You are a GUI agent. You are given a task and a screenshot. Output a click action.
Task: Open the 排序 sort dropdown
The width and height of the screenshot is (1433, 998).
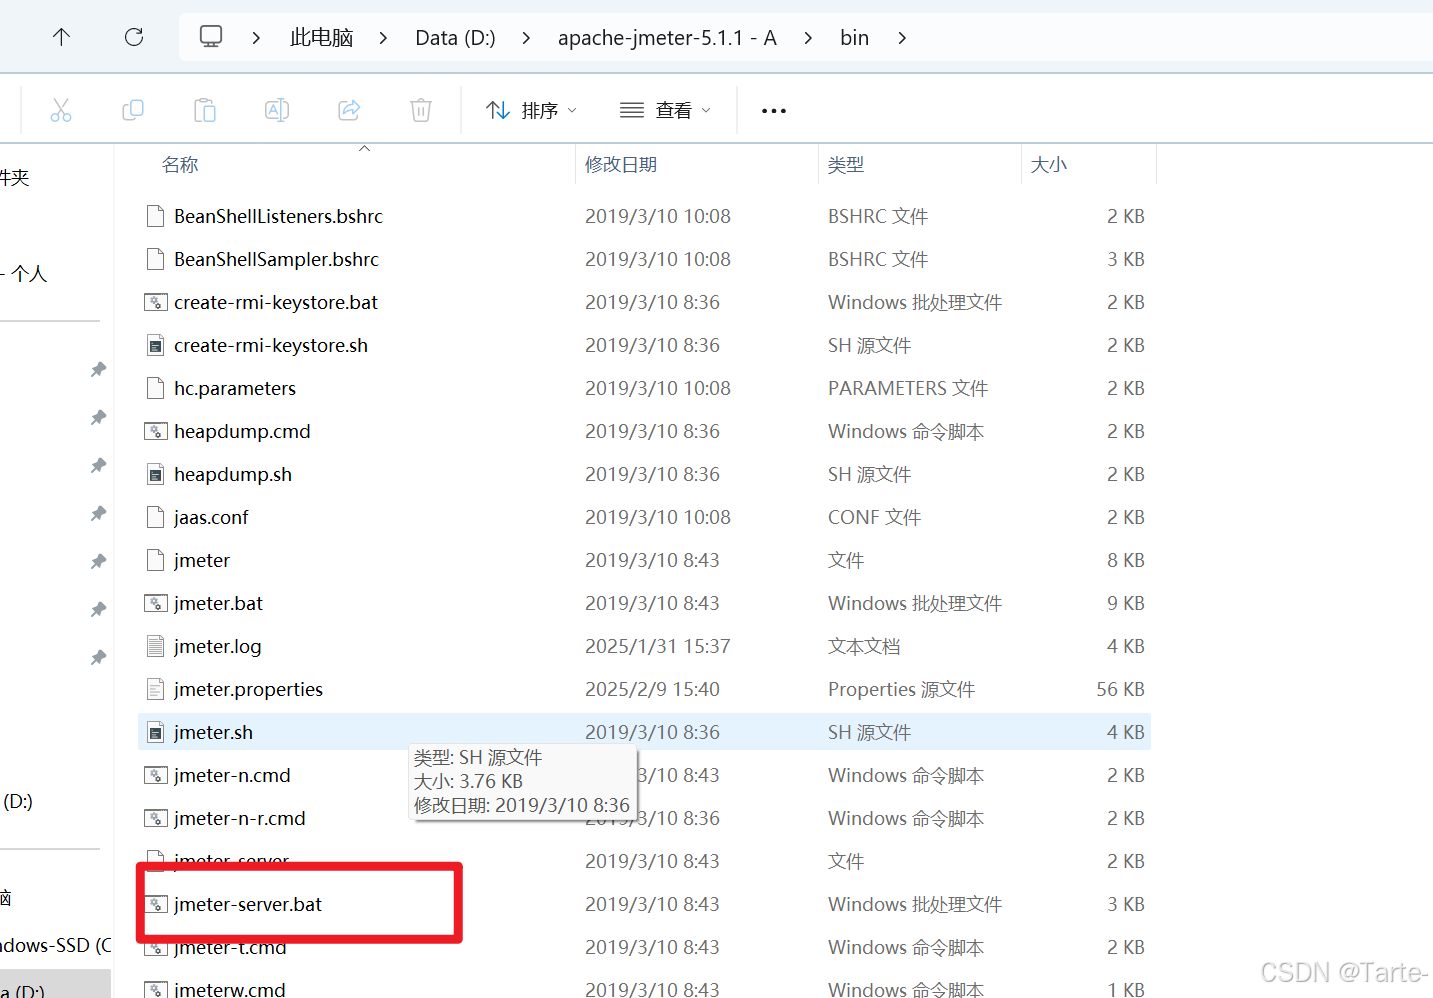tap(531, 110)
